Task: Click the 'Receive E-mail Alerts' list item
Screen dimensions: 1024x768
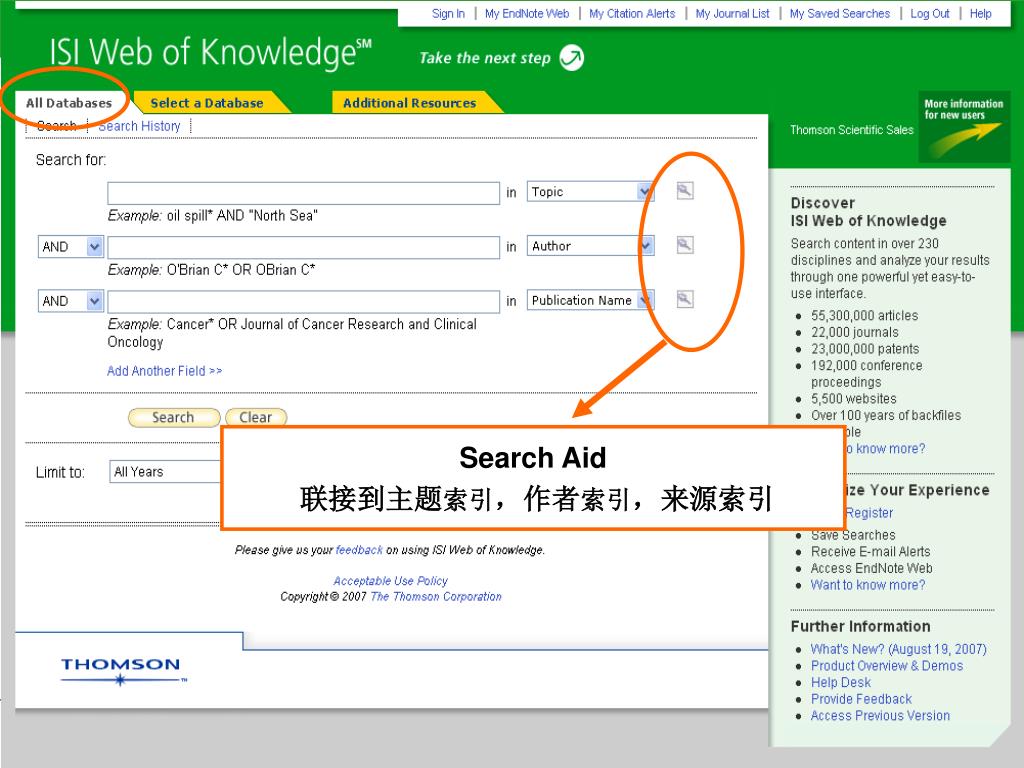Action: tap(871, 552)
